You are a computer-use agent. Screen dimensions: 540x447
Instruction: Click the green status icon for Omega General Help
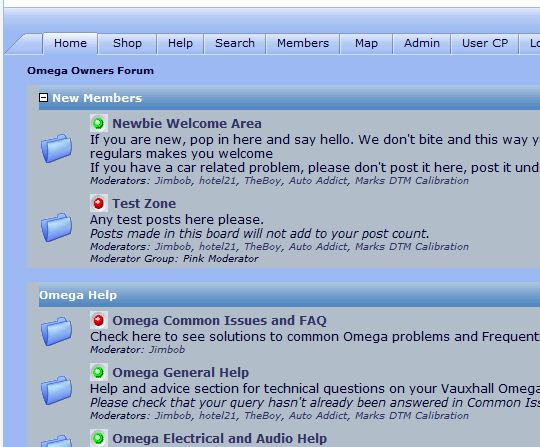pos(98,372)
